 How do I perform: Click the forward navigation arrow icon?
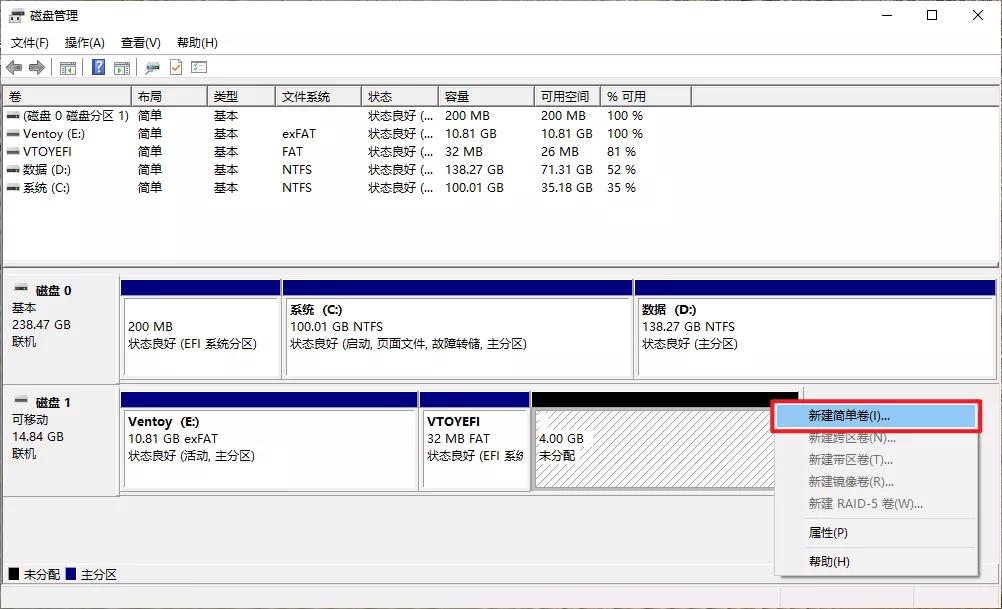coord(35,67)
